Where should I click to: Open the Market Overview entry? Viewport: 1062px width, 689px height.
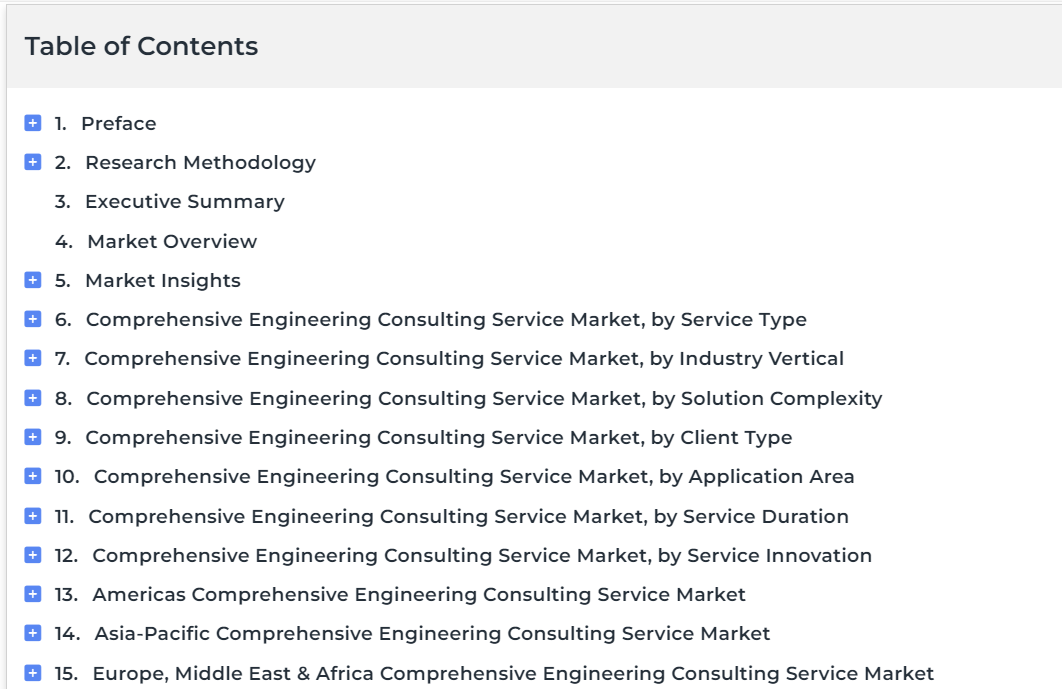(x=172, y=241)
